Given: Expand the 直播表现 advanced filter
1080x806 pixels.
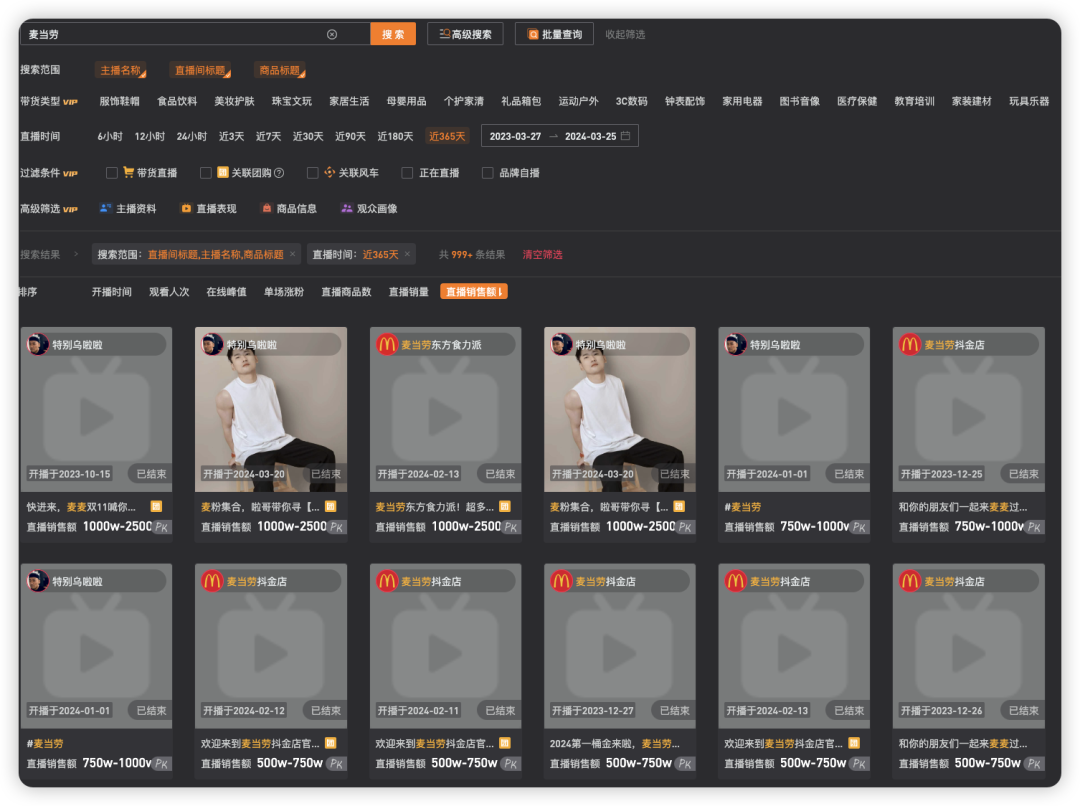Looking at the screenshot, I should click(208, 209).
